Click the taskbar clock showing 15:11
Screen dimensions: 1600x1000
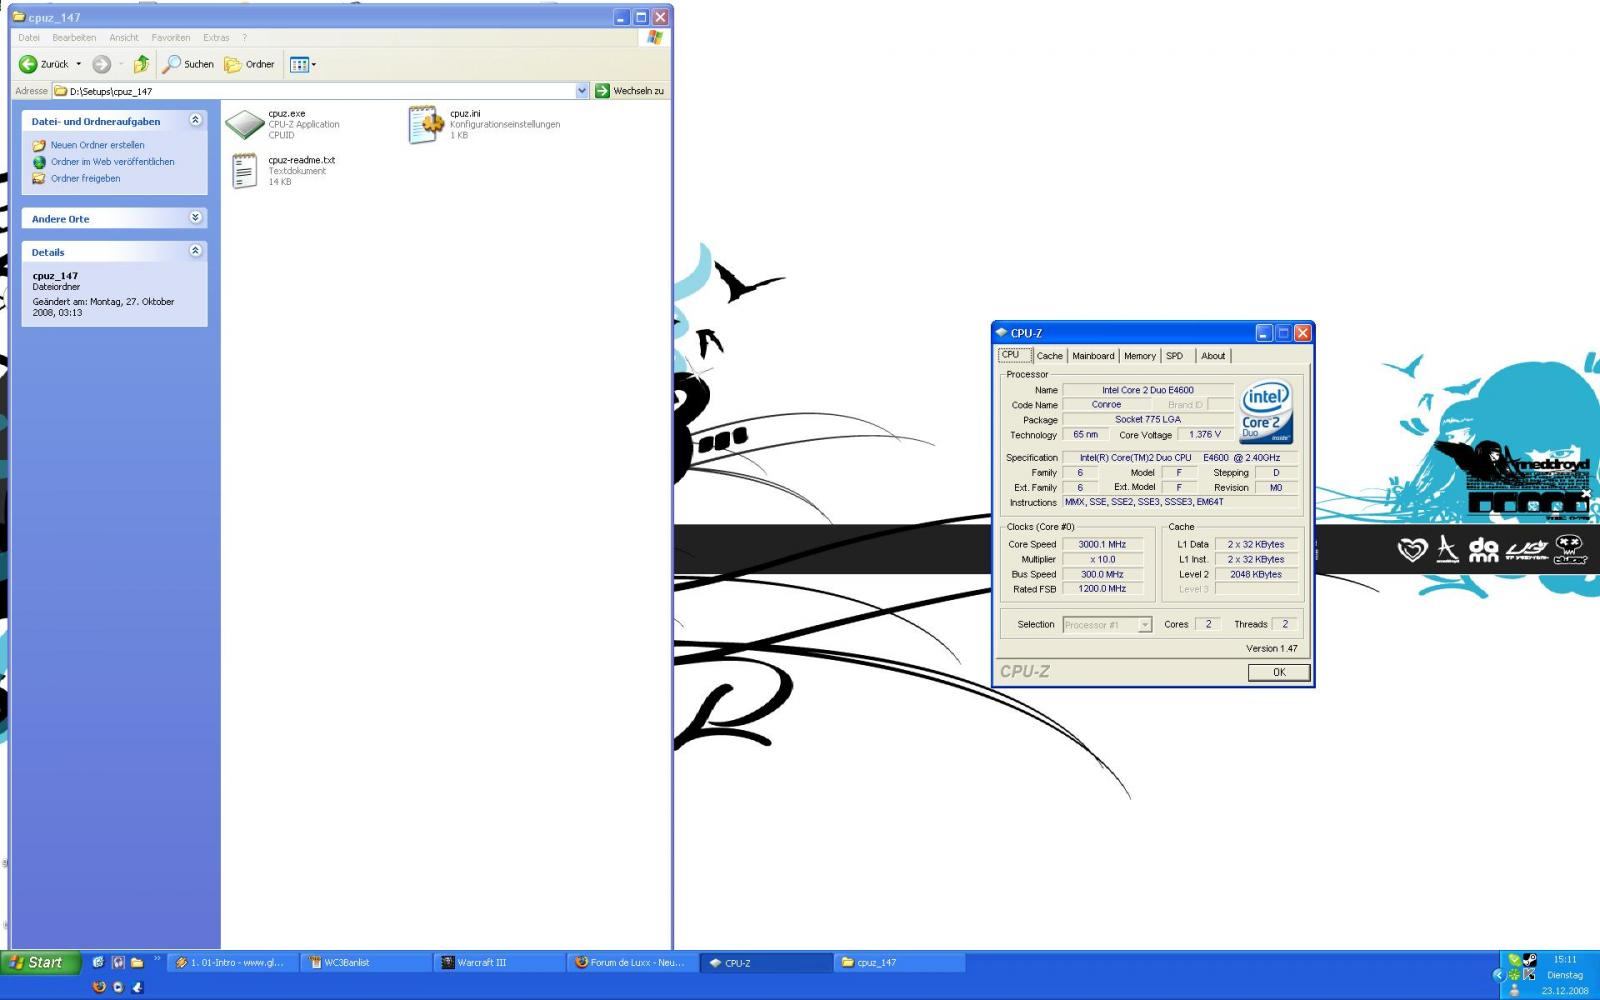click(x=1565, y=960)
